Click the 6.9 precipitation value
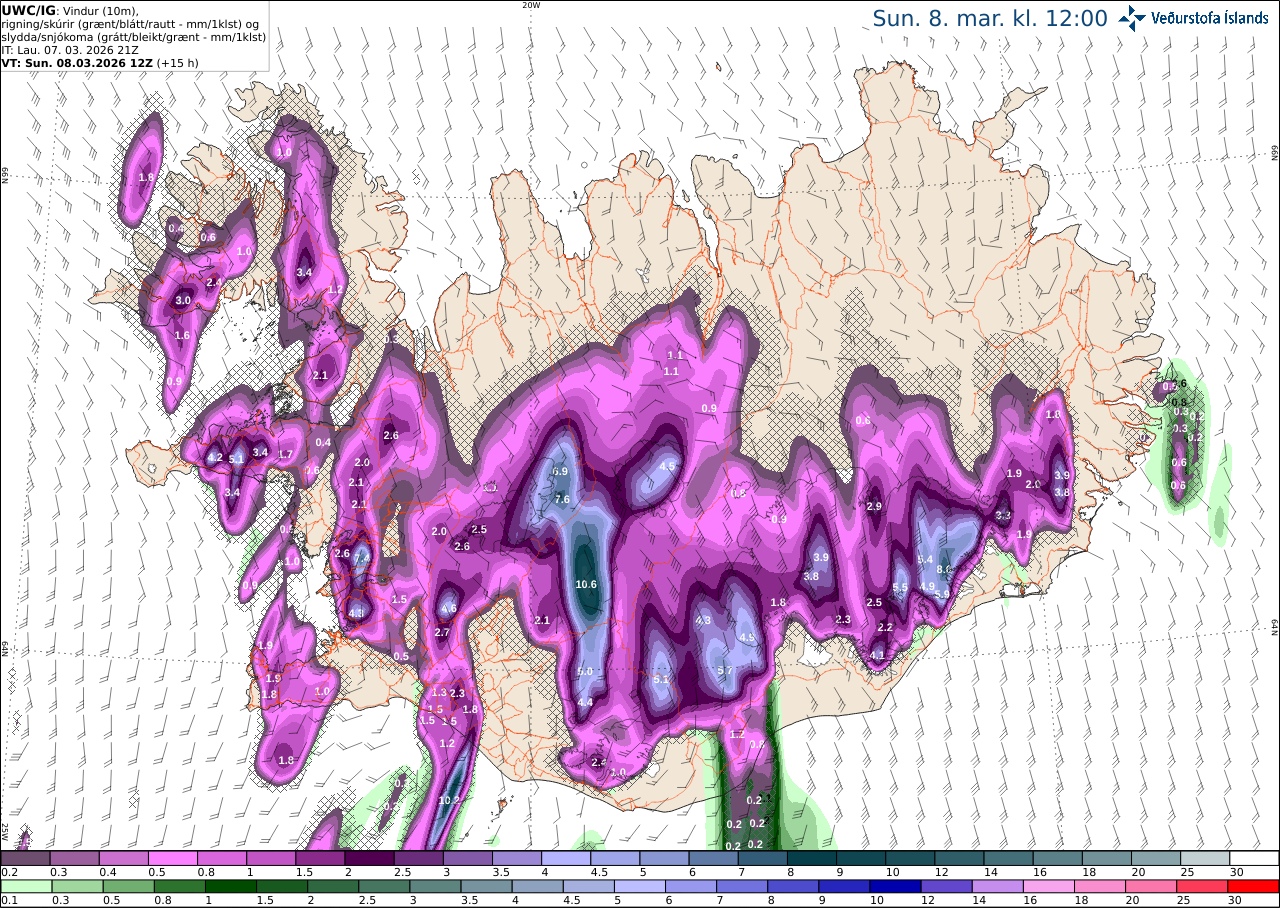The width and height of the screenshot is (1280, 908). pyautogui.click(x=560, y=471)
